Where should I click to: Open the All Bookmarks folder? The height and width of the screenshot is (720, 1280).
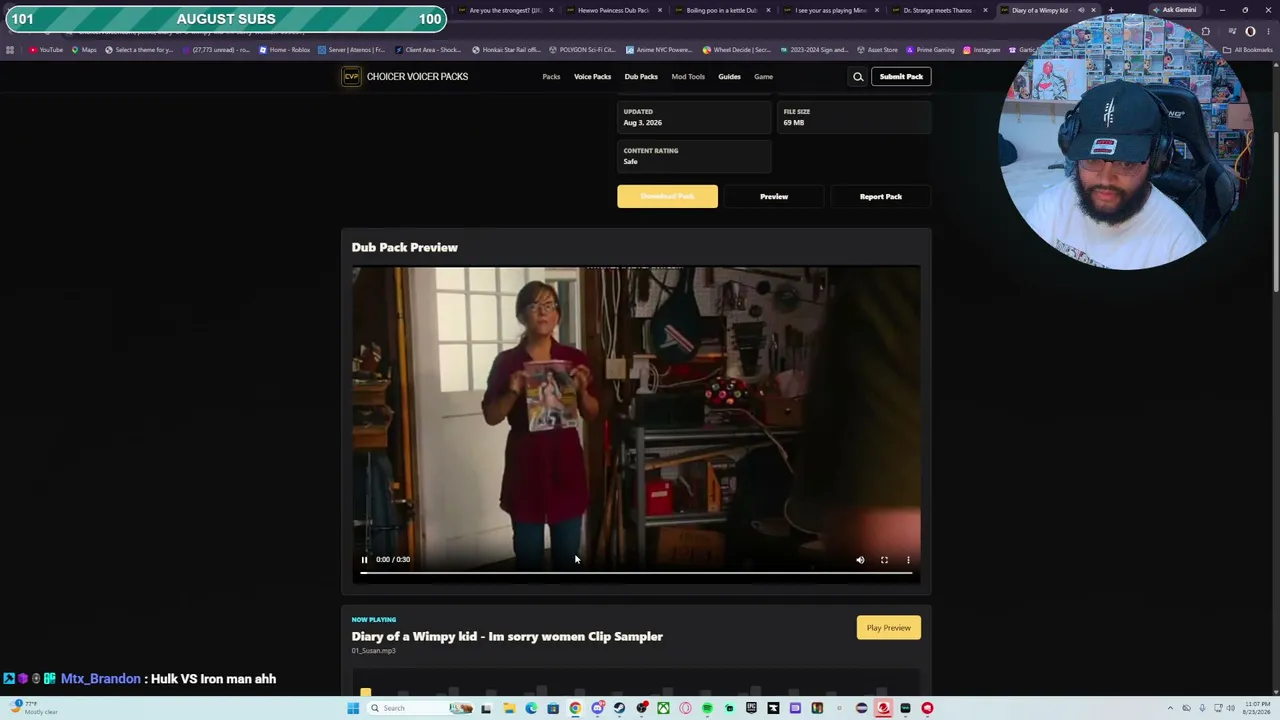click(x=1247, y=50)
